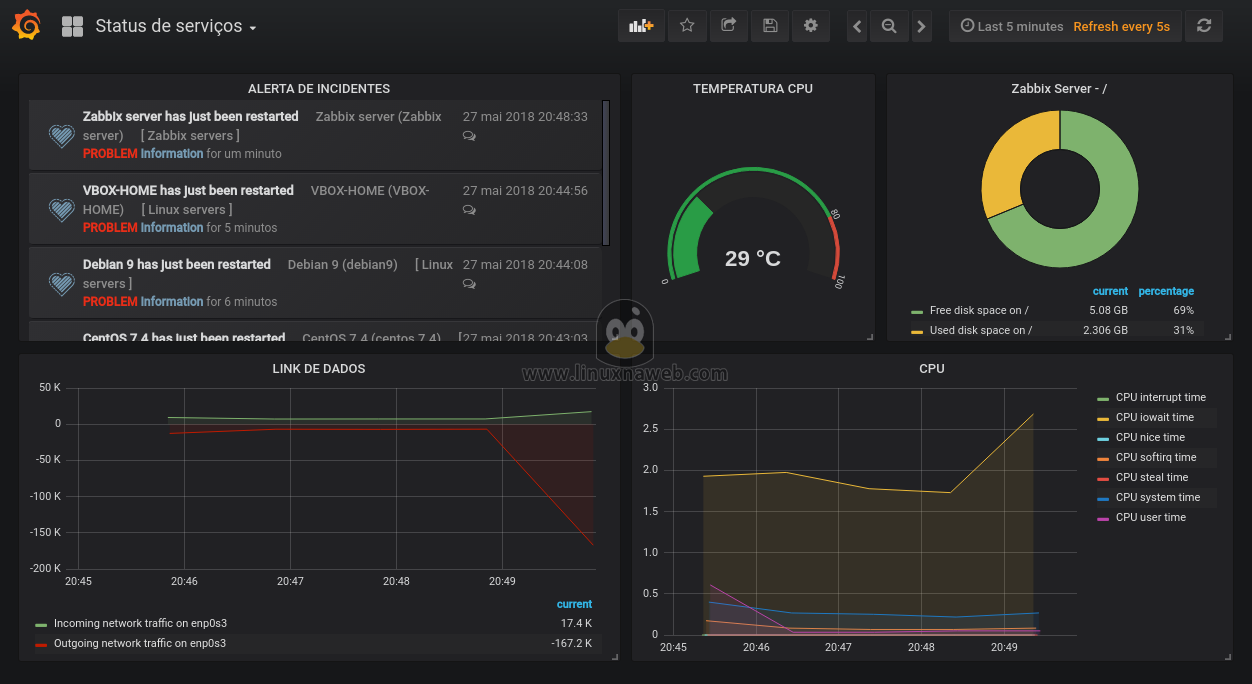Open comments on VBOX-HOME alert
This screenshot has width=1252, height=684.
469,210
